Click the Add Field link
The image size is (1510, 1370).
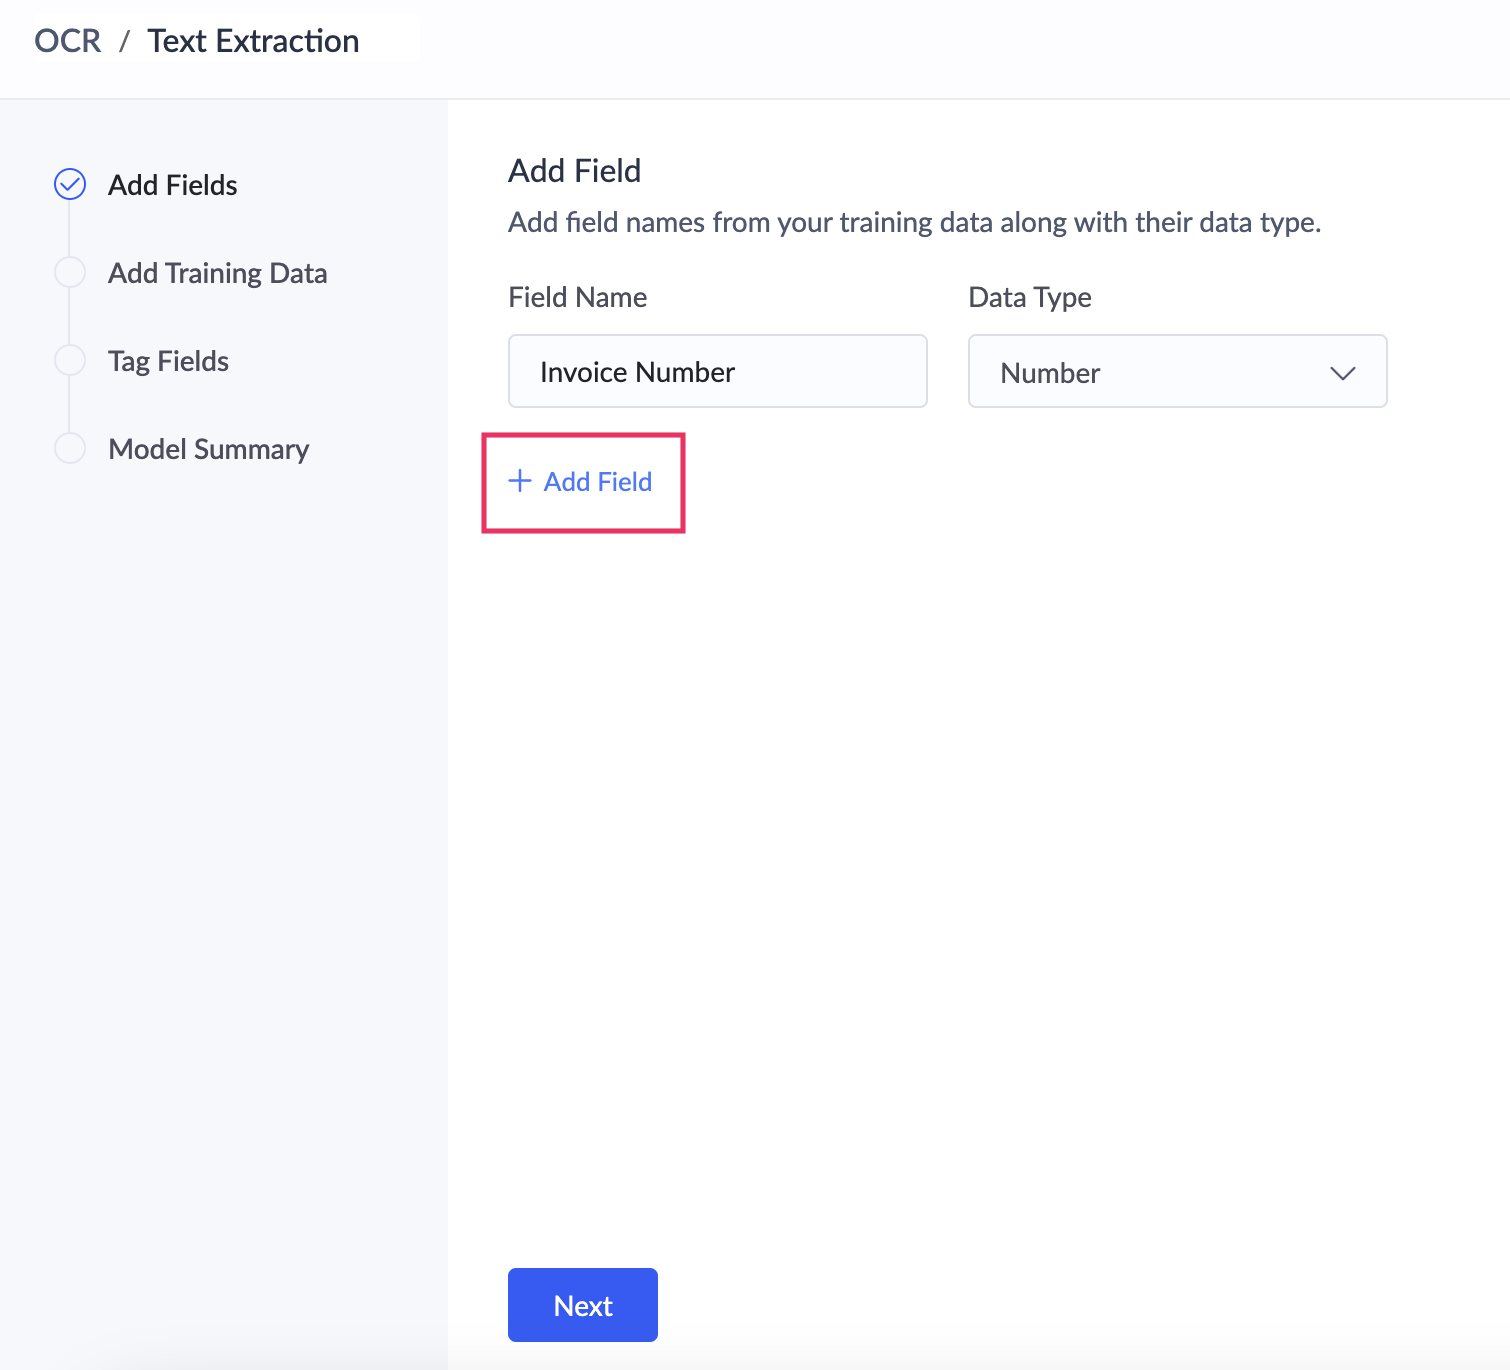coord(597,482)
